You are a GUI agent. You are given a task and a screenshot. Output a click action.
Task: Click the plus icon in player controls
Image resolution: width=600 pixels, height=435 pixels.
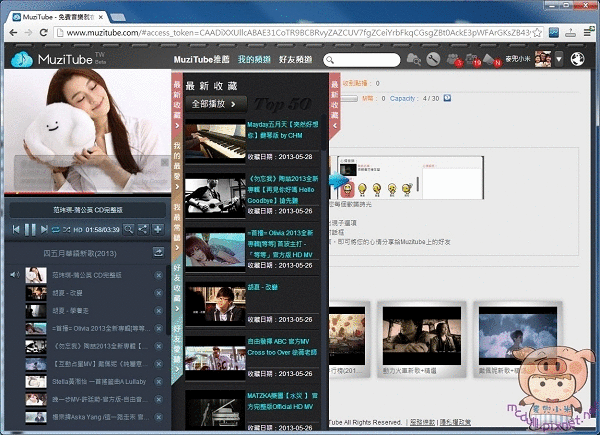tap(158, 230)
